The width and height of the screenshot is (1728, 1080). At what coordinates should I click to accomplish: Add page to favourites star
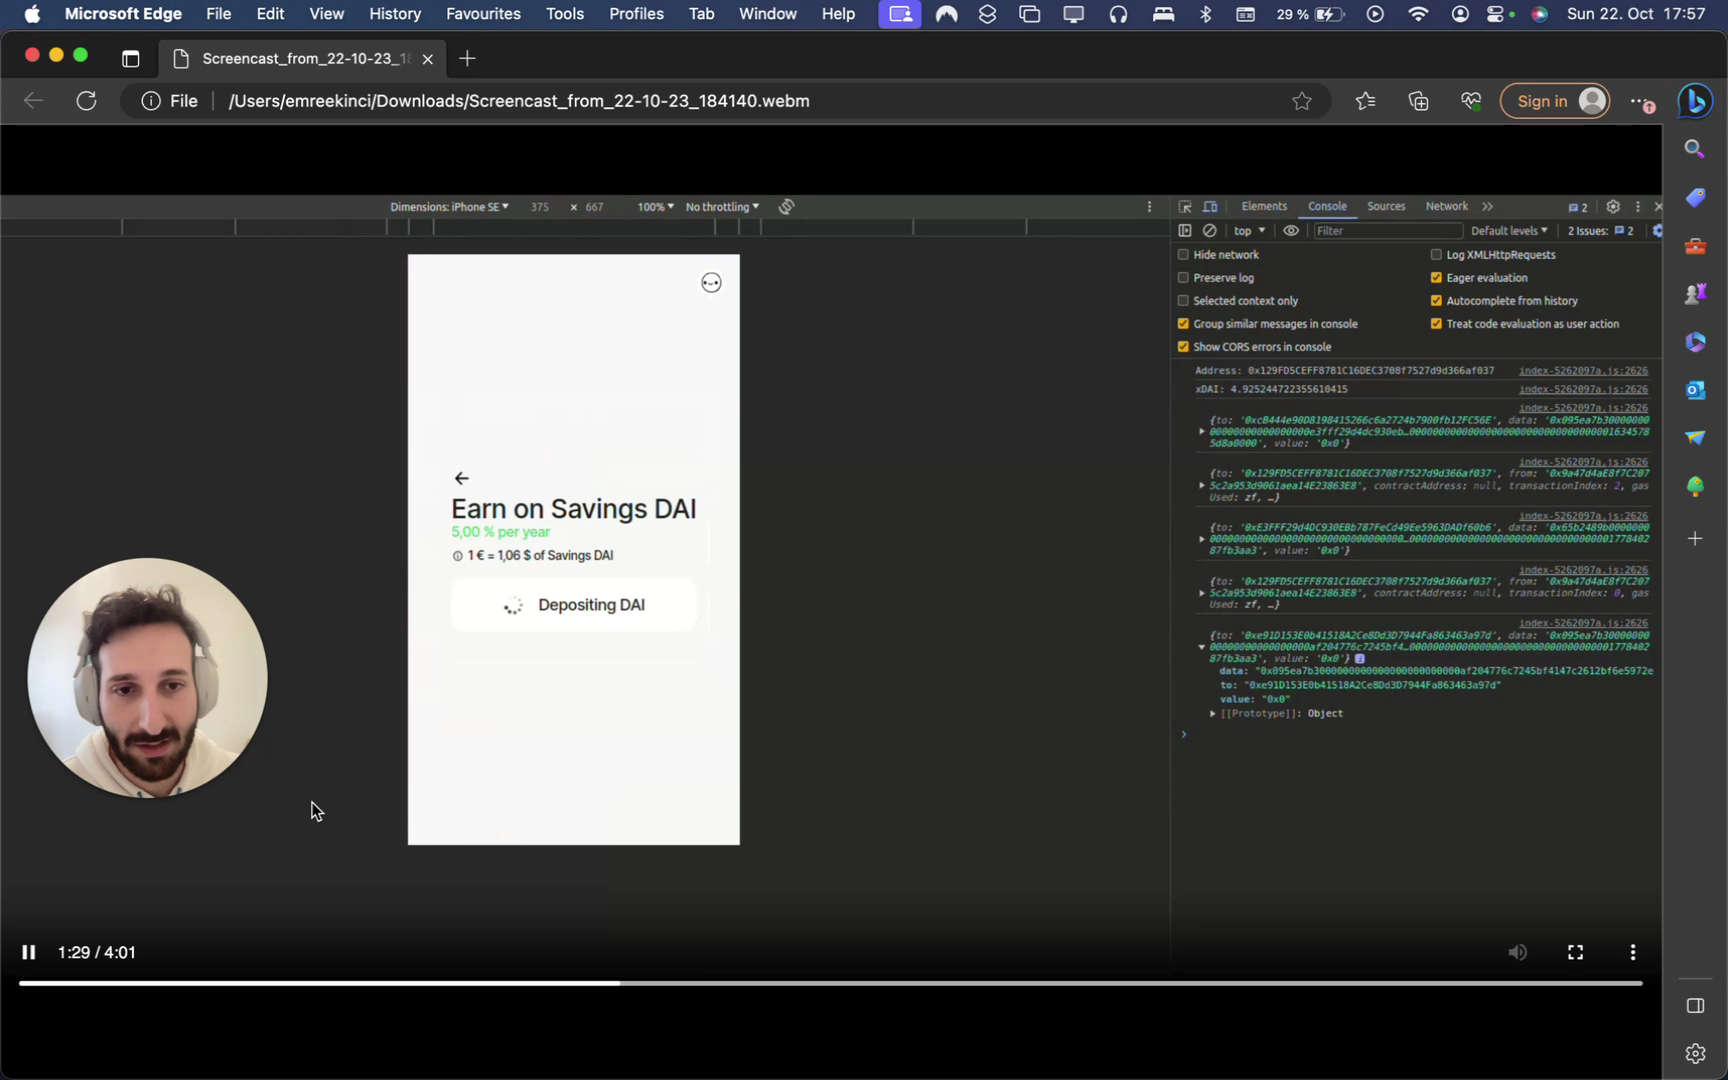point(1301,101)
